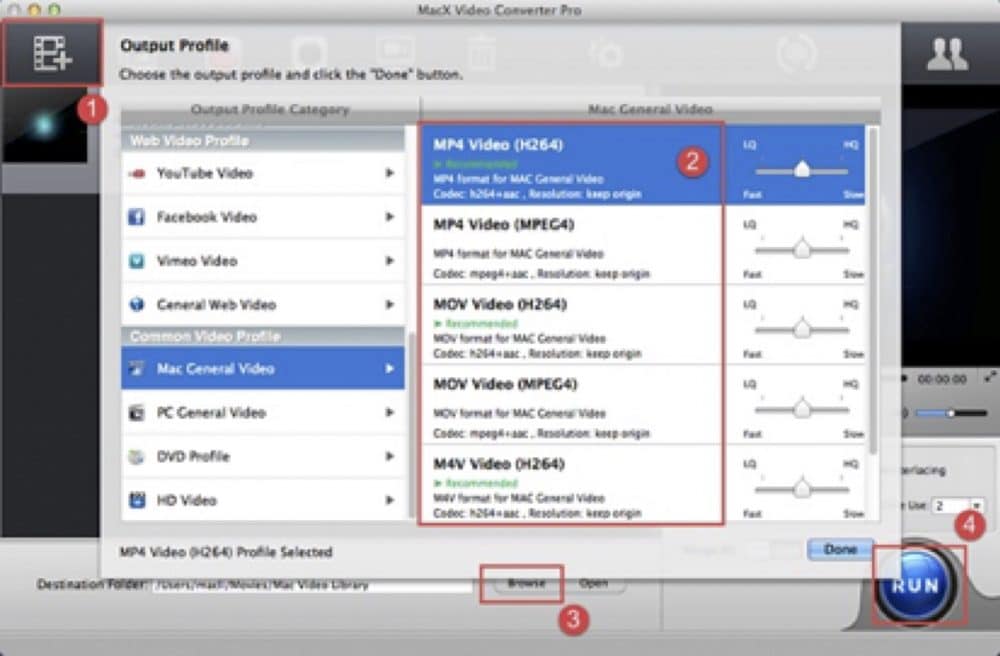Viewport: 1000px width, 656px height.
Task: Choose the MP4 Video (H264) profile
Action: click(572, 165)
